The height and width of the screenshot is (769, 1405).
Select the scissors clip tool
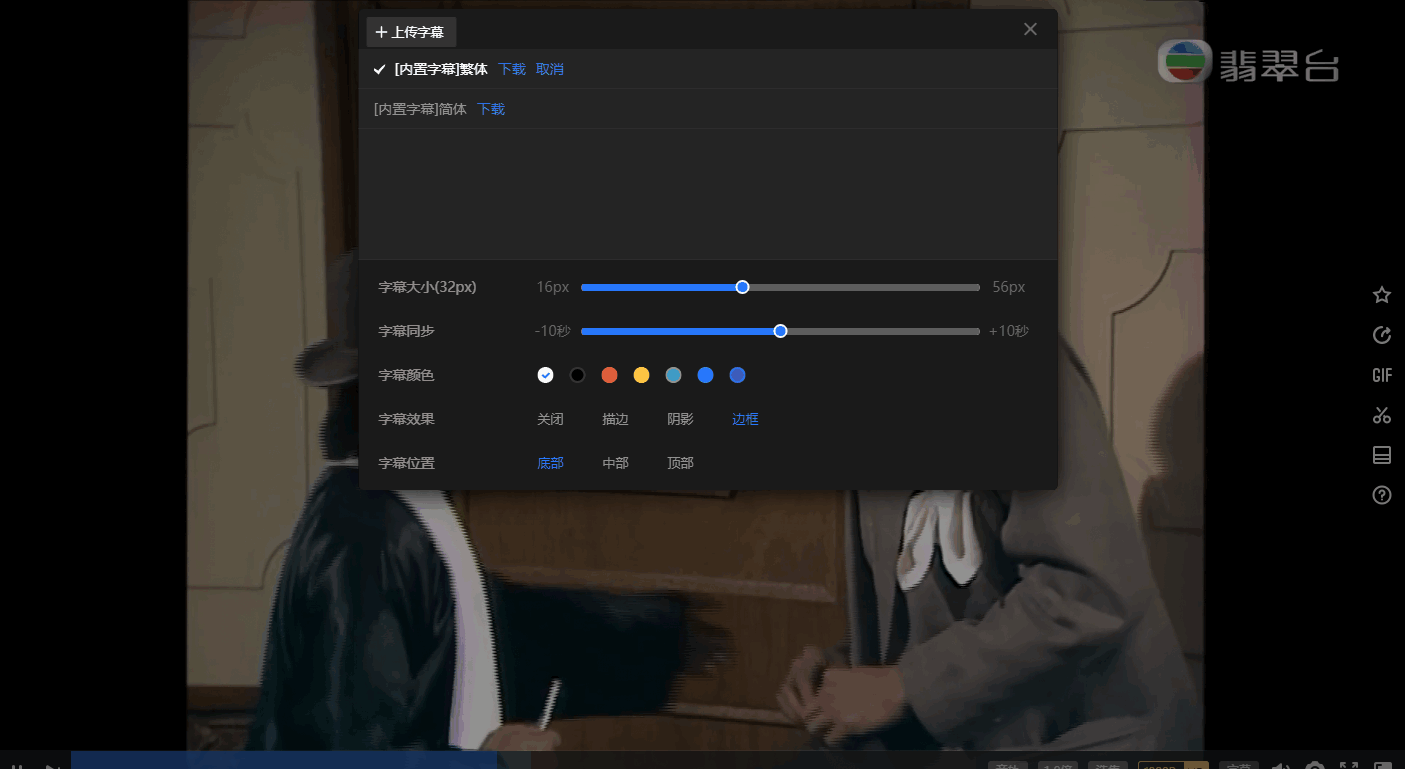click(1381, 415)
